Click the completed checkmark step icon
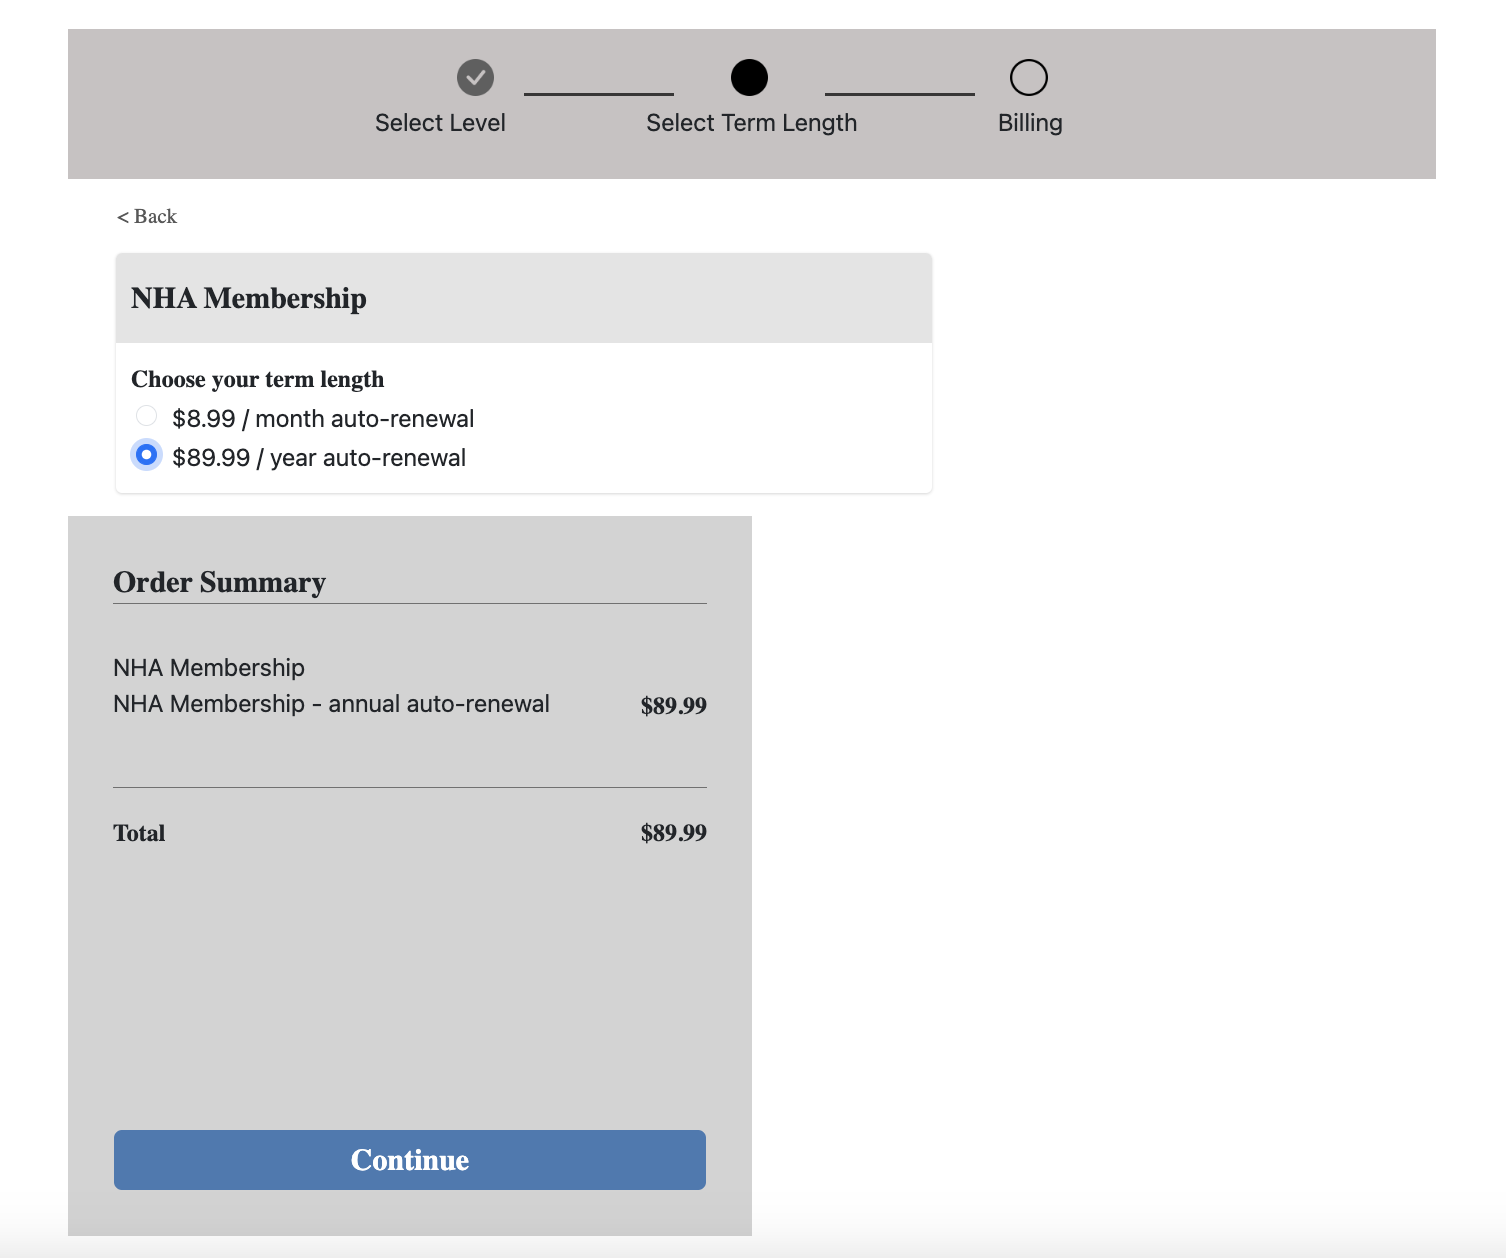Screen dimensions: 1506x1258 pos(475,77)
